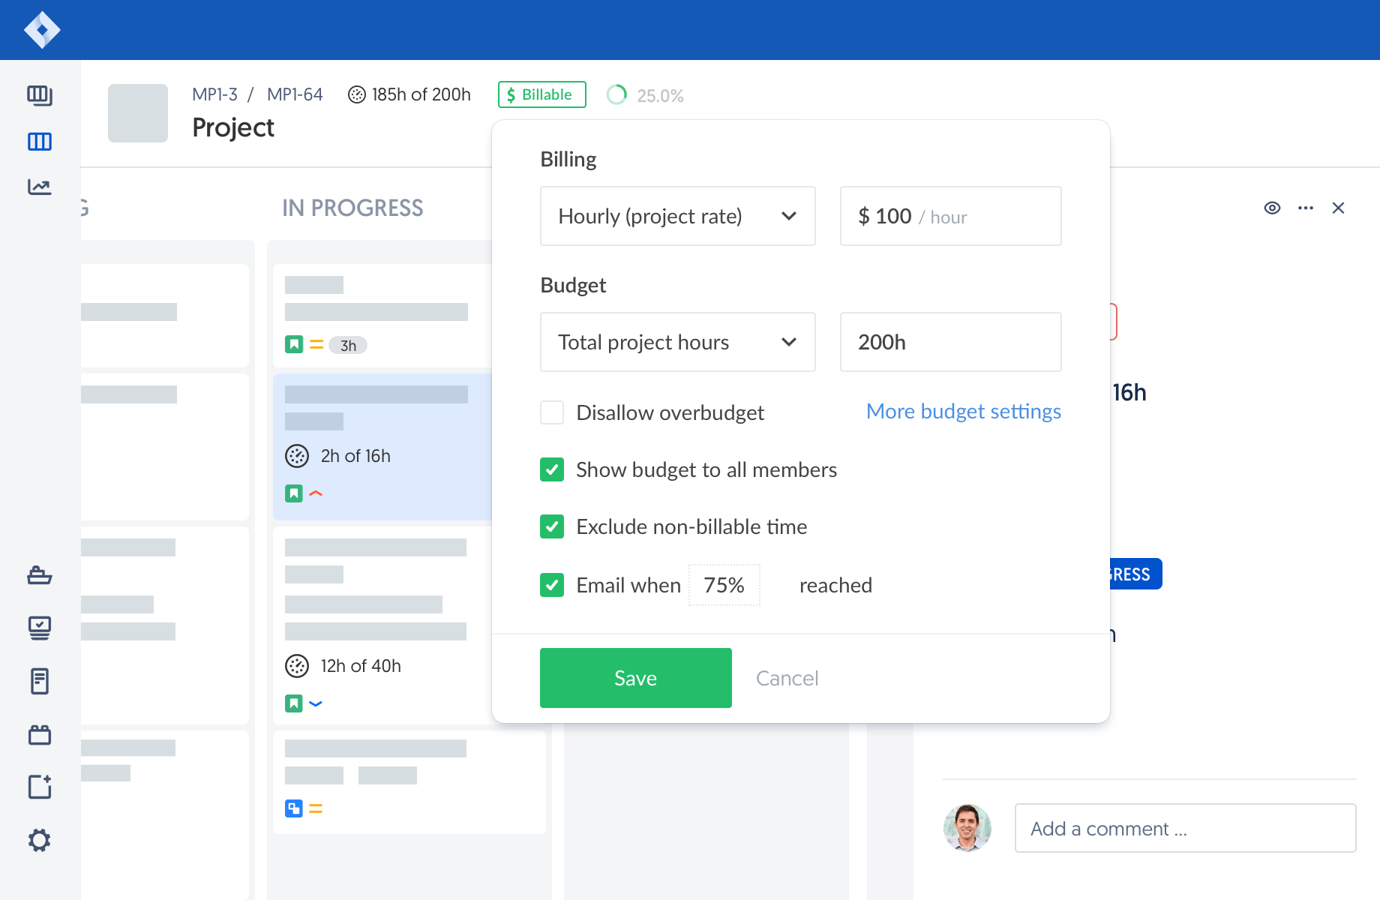Open the MP1-3 breadcrumb link
The width and height of the screenshot is (1380, 900).
(x=215, y=94)
